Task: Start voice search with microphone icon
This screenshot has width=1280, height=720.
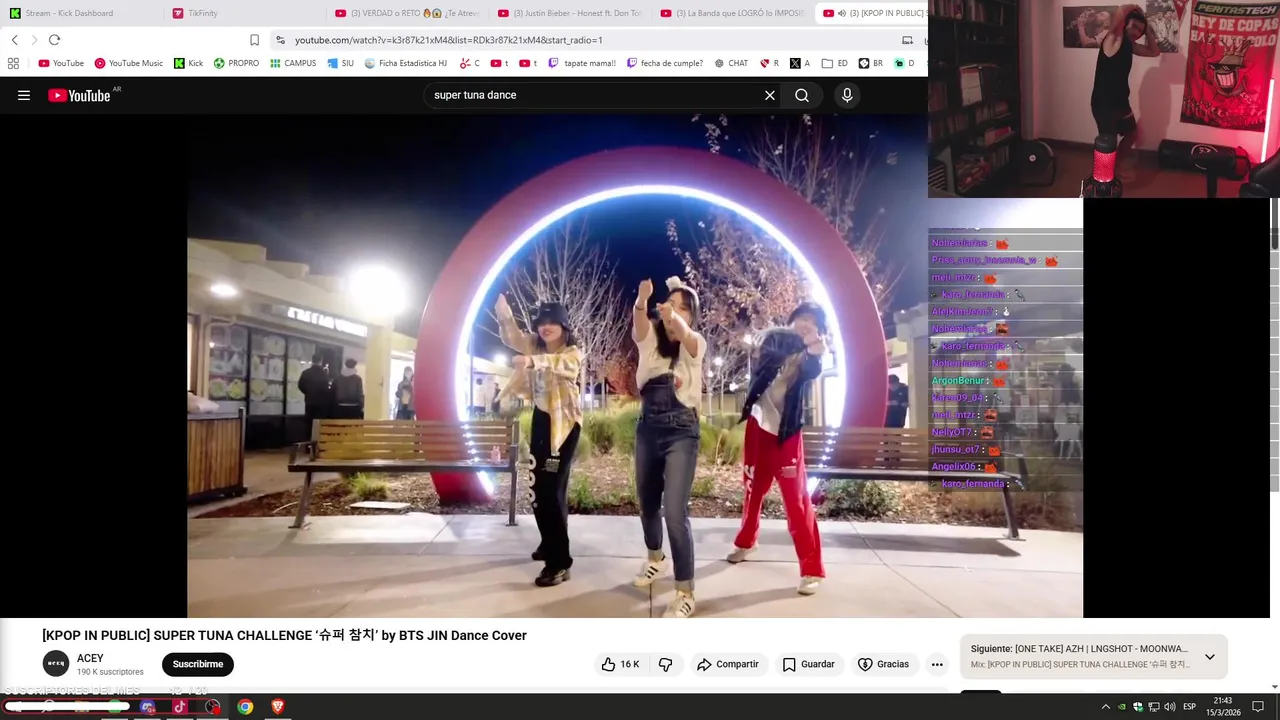Action: pyautogui.click(x=847, y=95)
